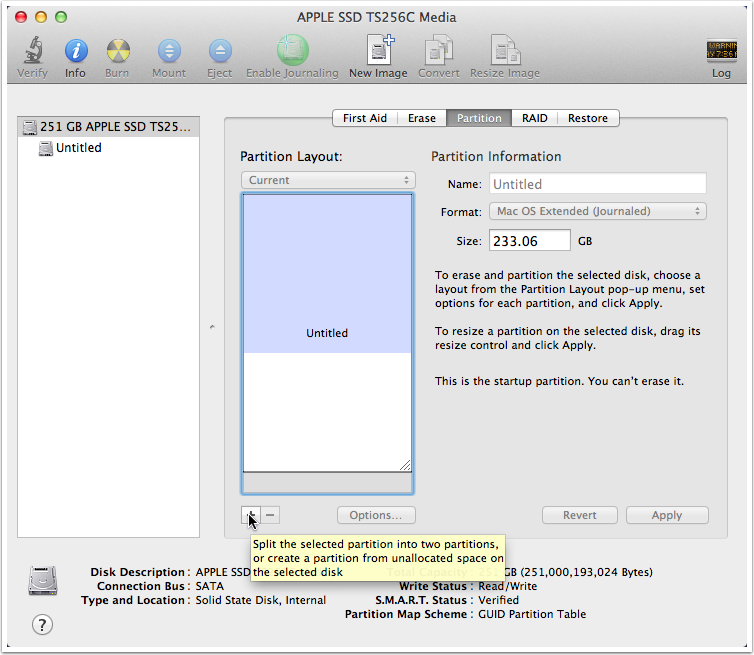Viewport: 754px width, 655px height.
Task: Click the partition Name field
Action: coord(598,184)
